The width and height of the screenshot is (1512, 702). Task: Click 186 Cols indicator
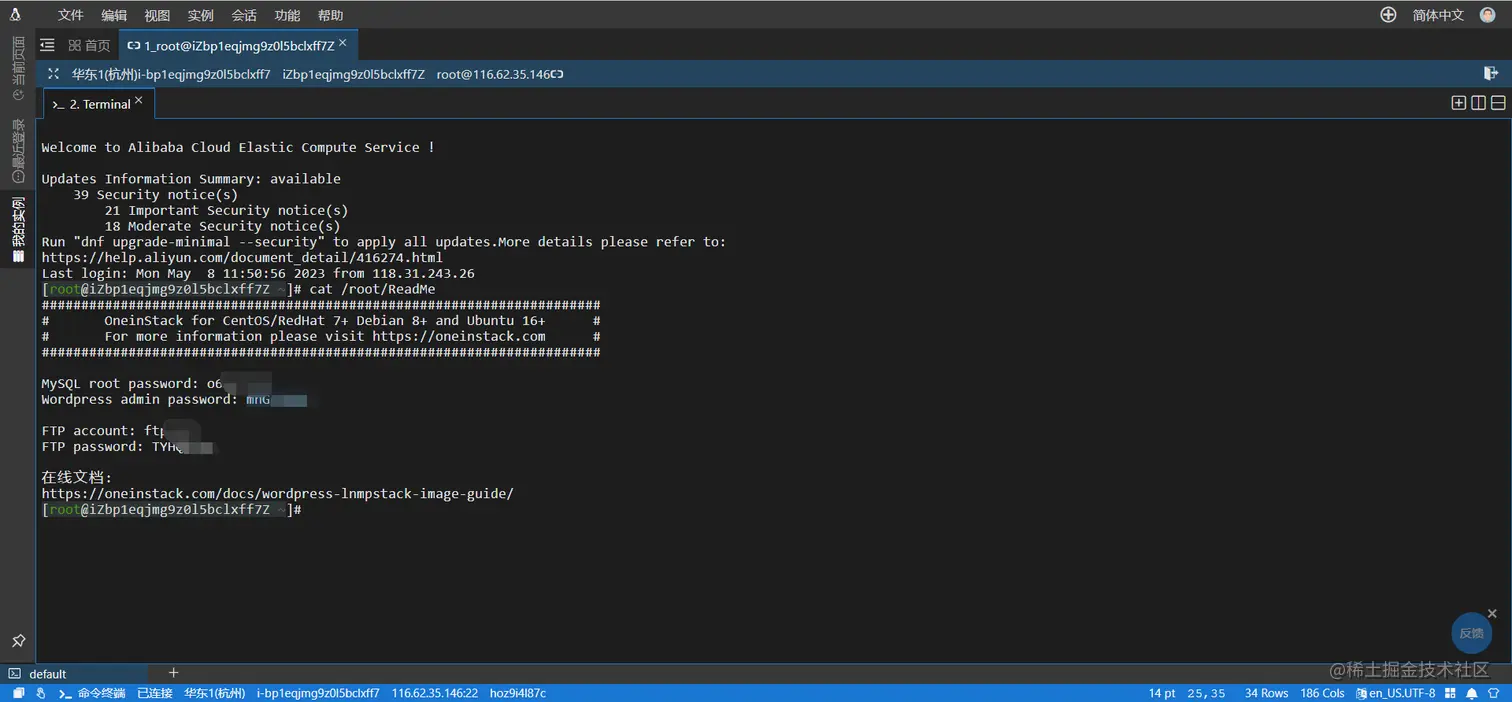coord(1323,693)
